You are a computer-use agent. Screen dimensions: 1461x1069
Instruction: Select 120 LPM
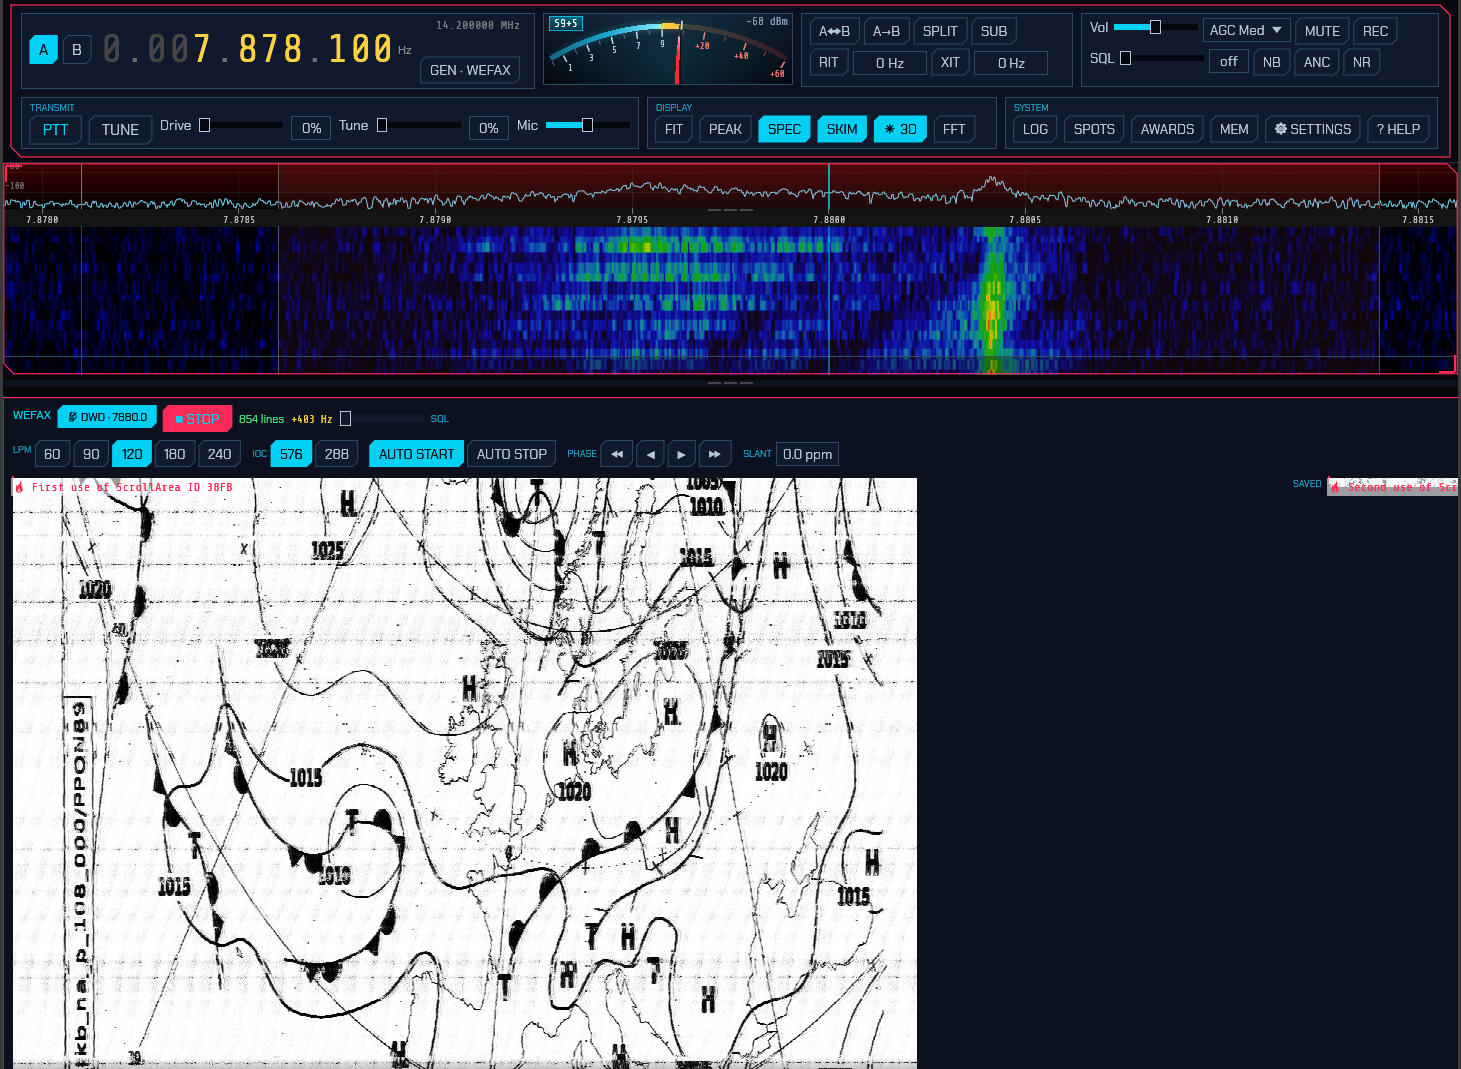[x=132, y=454]
